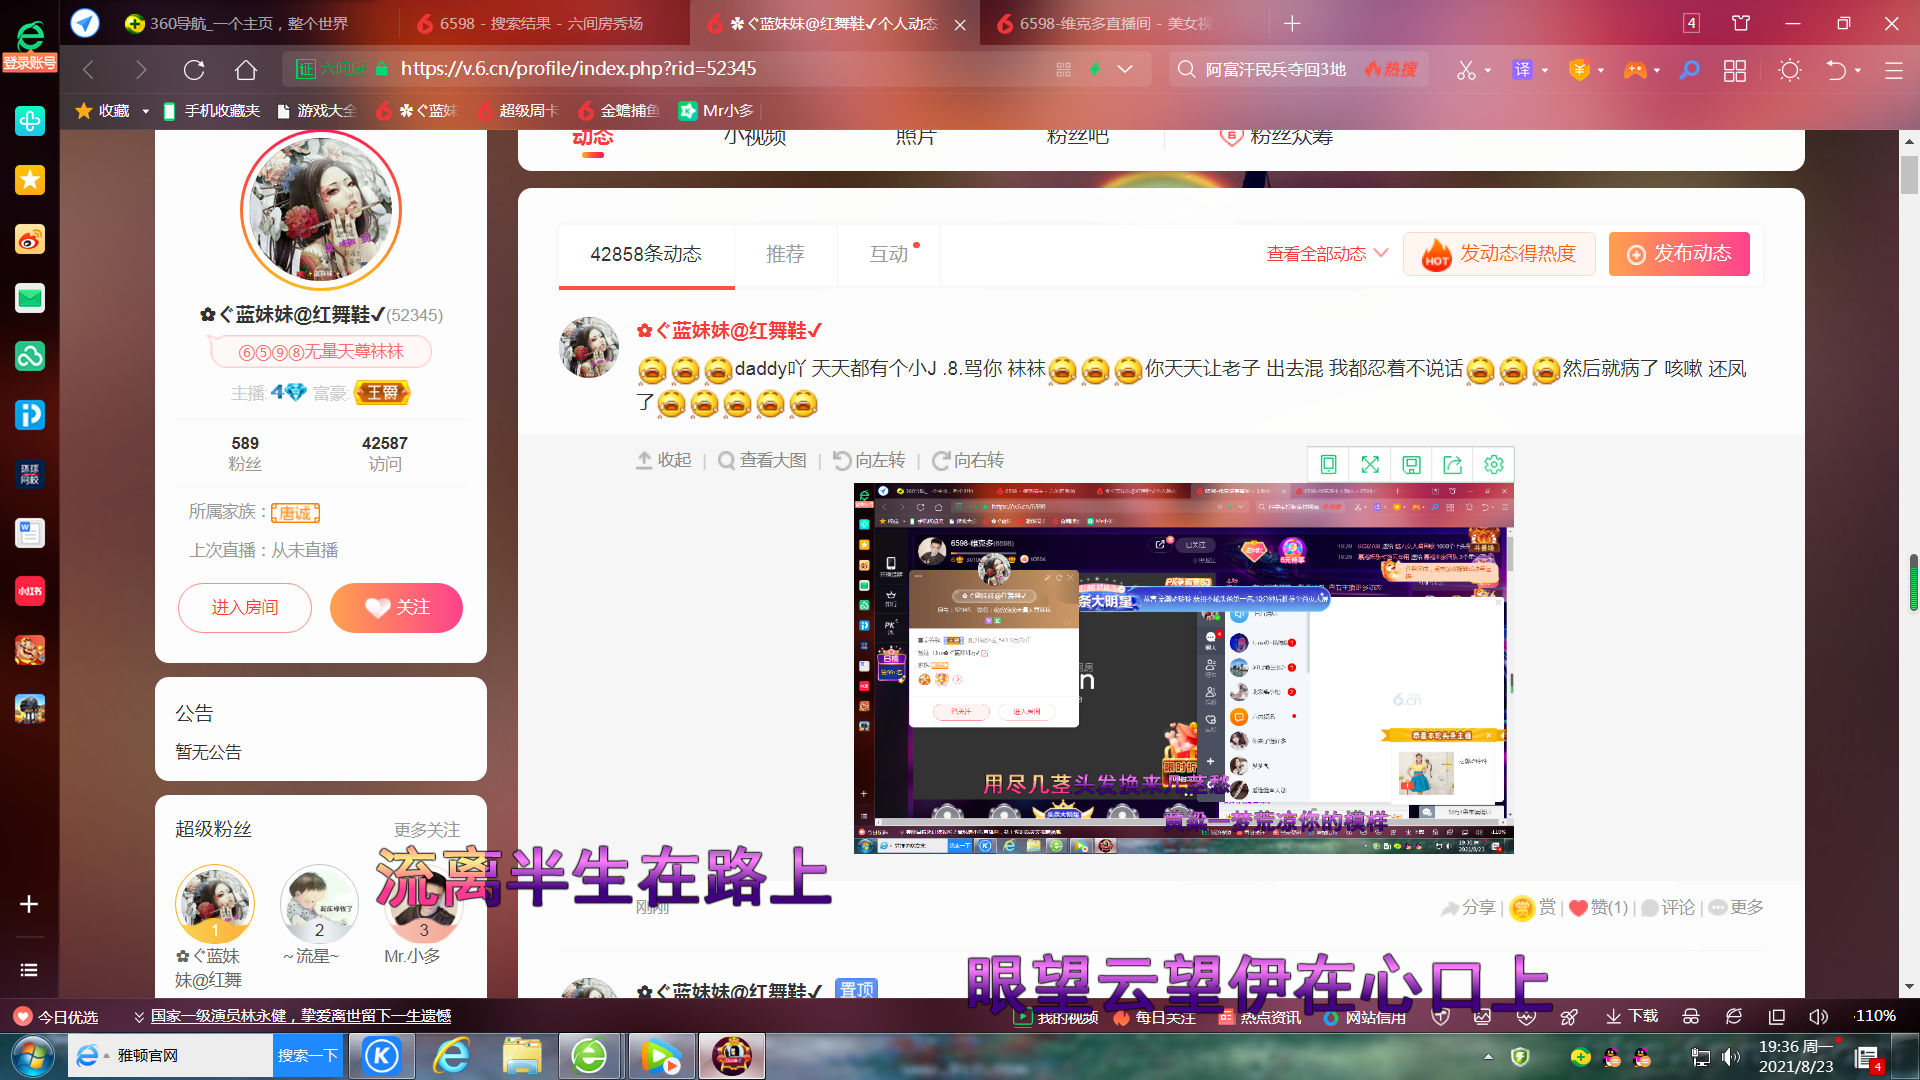Click the first green image-toolbar icon
Image resolution: width=1920 pixels, height=1080 pixels.
pos(1328,464)
